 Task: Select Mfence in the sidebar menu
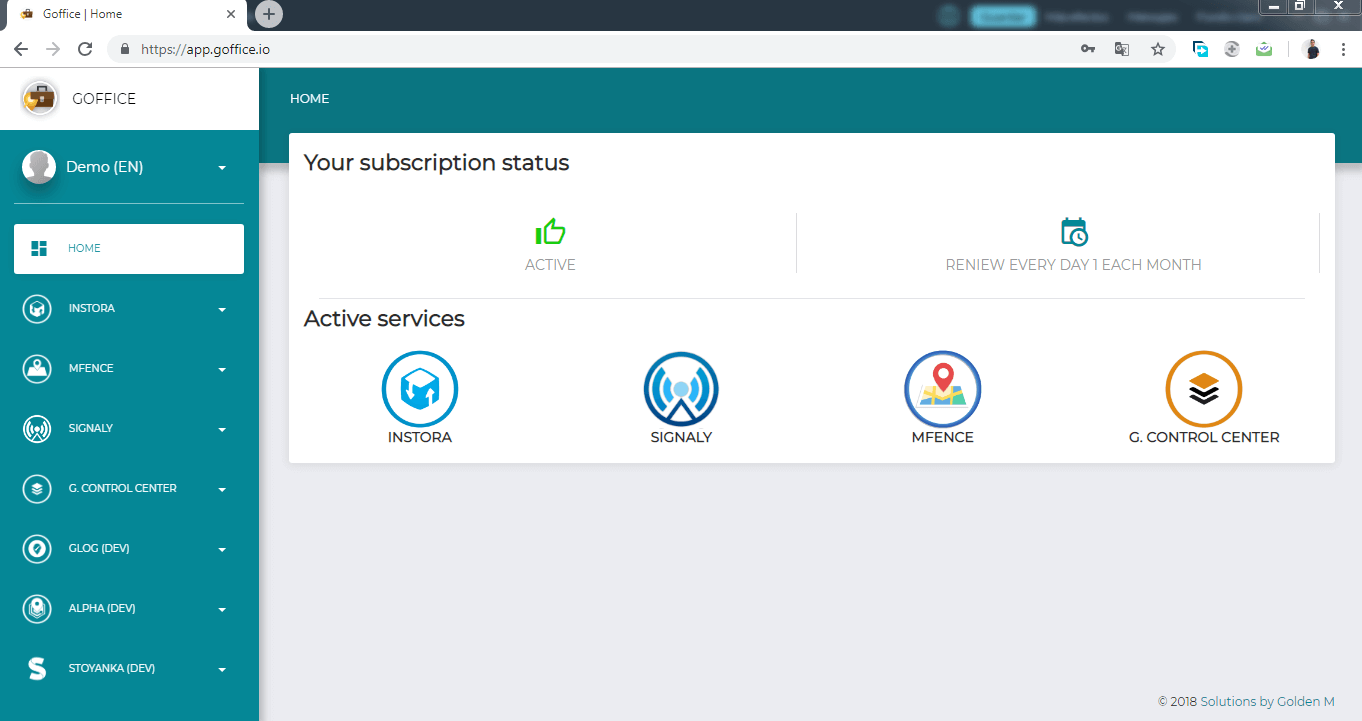pyautogui.click(x=91, y=368)
